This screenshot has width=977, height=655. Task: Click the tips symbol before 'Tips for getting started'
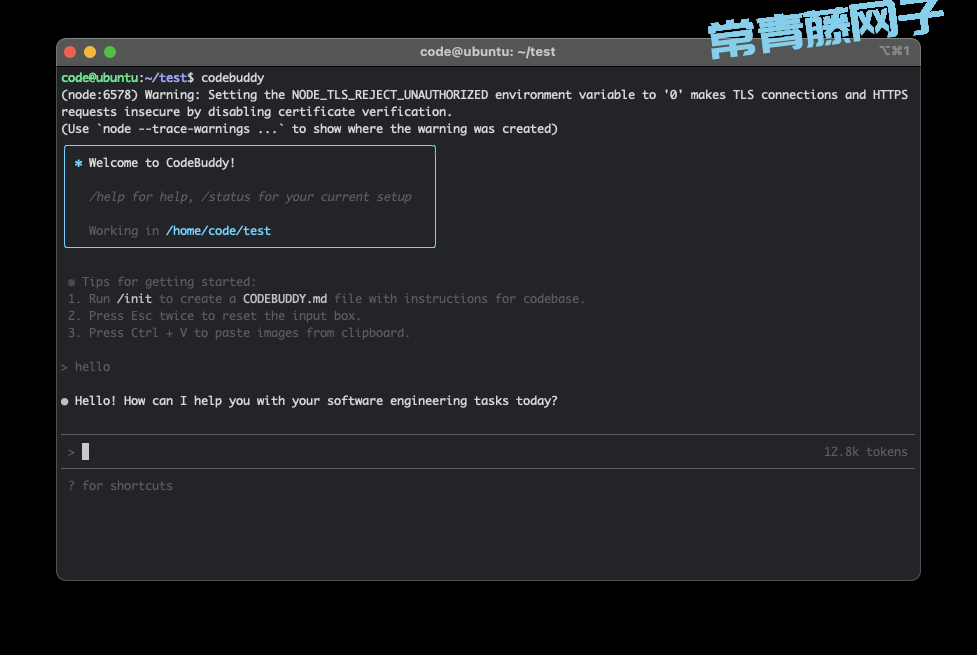coord(71,282)
